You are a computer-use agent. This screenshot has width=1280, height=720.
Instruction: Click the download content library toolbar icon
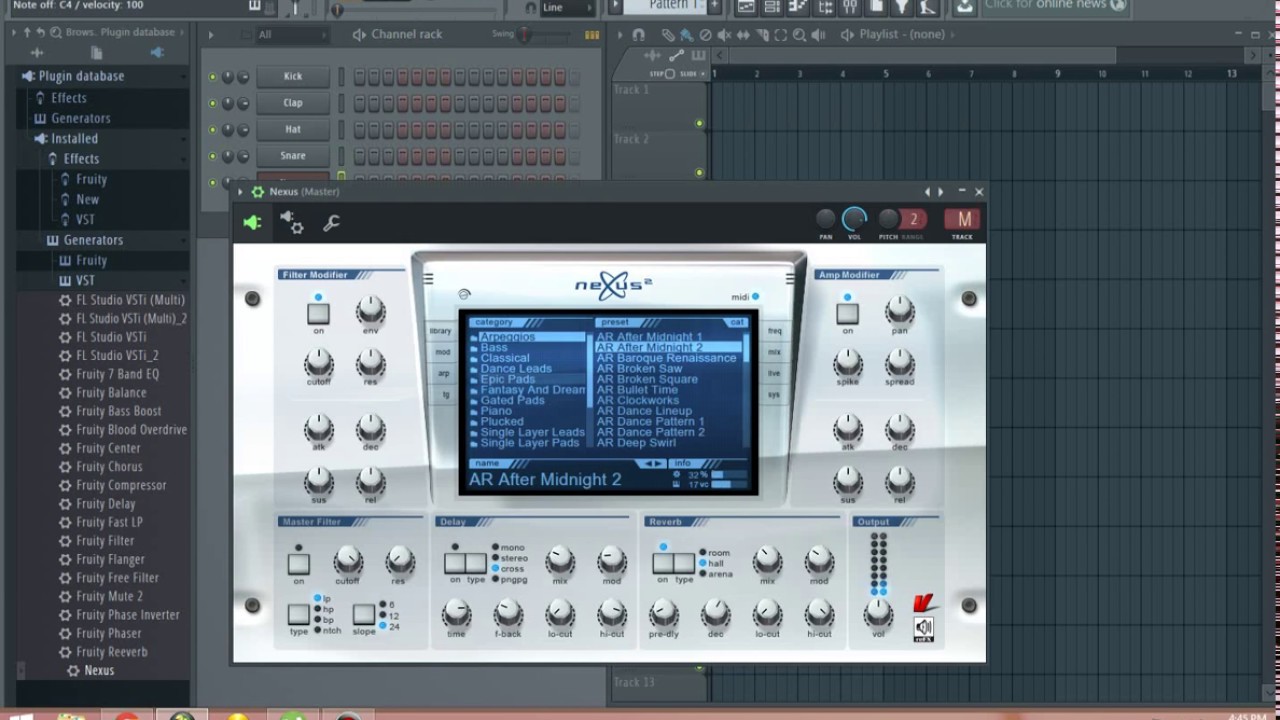(963, 6)
